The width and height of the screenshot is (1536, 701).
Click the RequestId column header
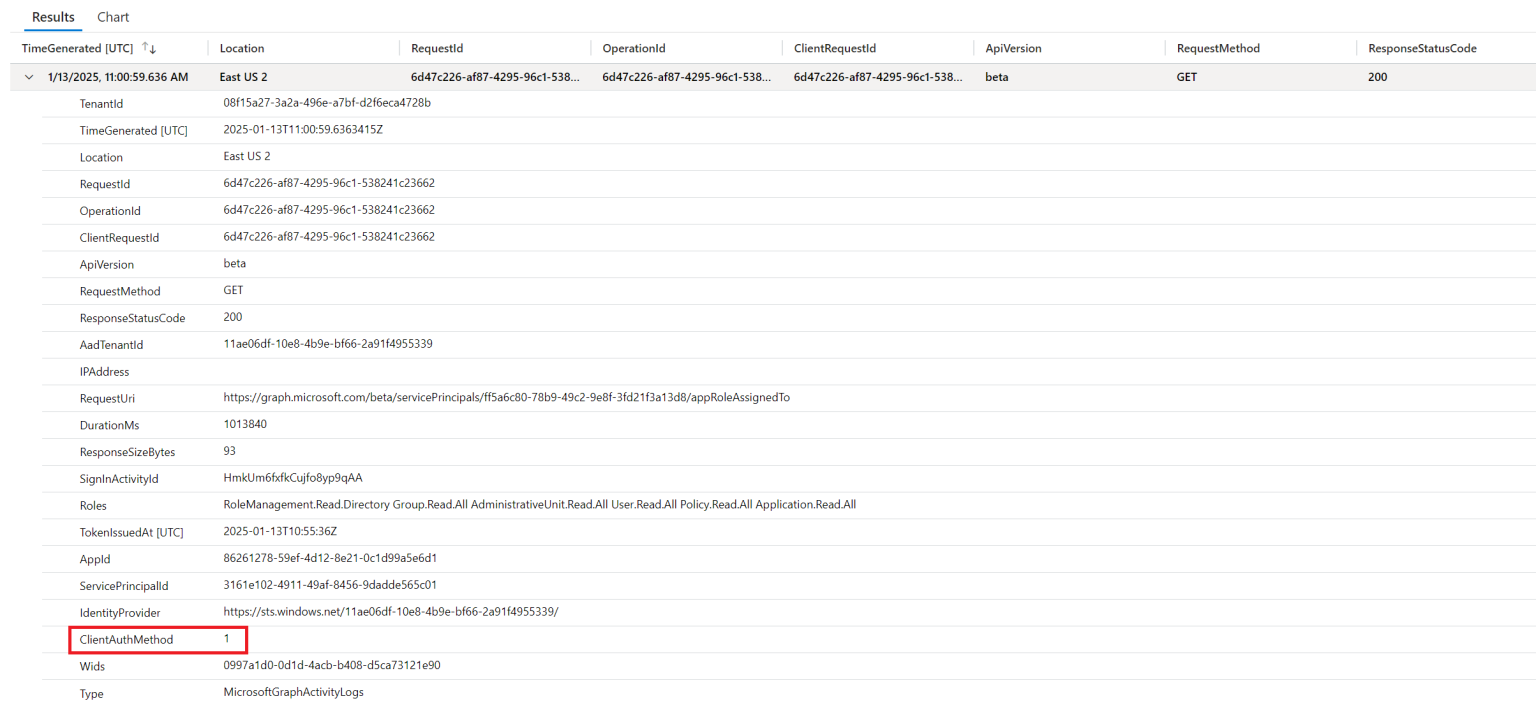pos(437,48)
